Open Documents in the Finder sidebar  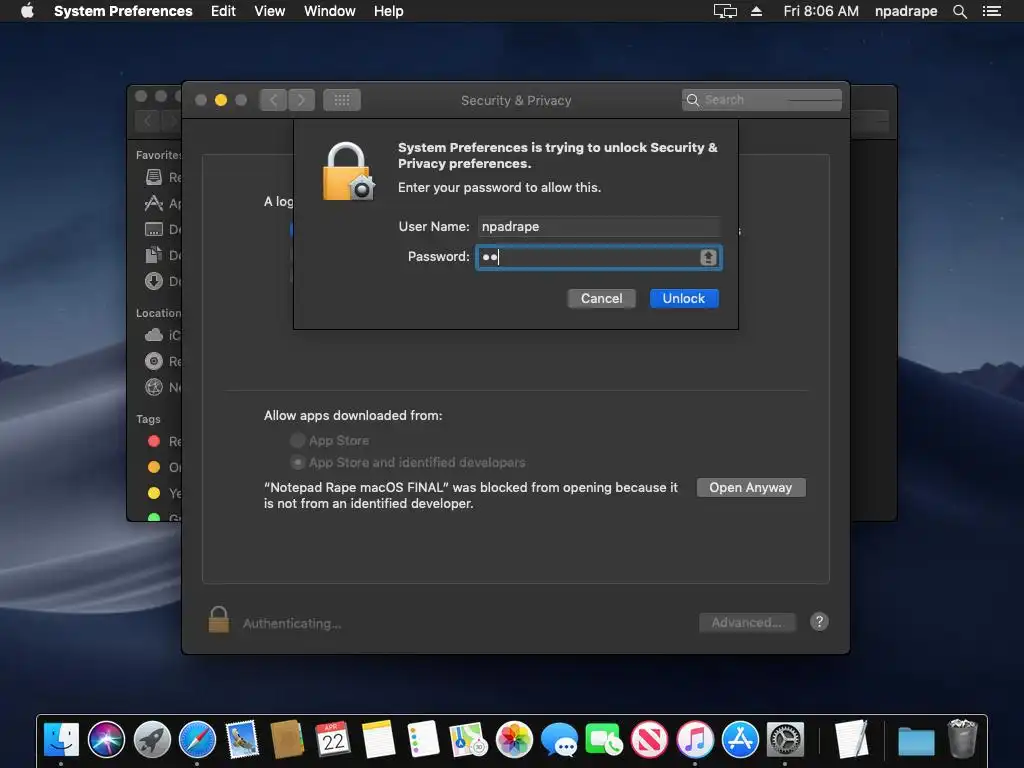(162, 255)
